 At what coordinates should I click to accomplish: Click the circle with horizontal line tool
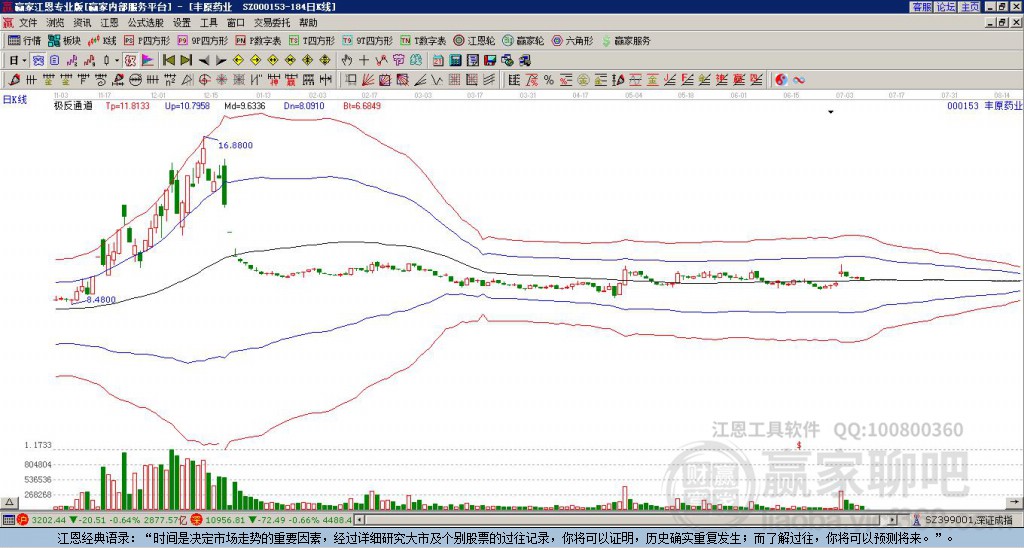[135, 80]
